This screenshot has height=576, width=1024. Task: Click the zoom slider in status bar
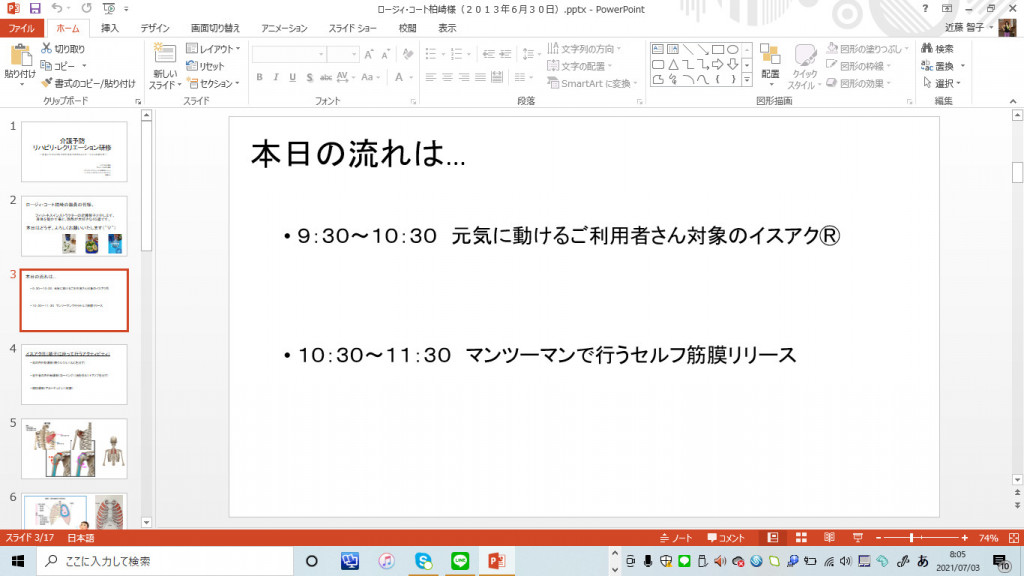[x=912, y=537]
